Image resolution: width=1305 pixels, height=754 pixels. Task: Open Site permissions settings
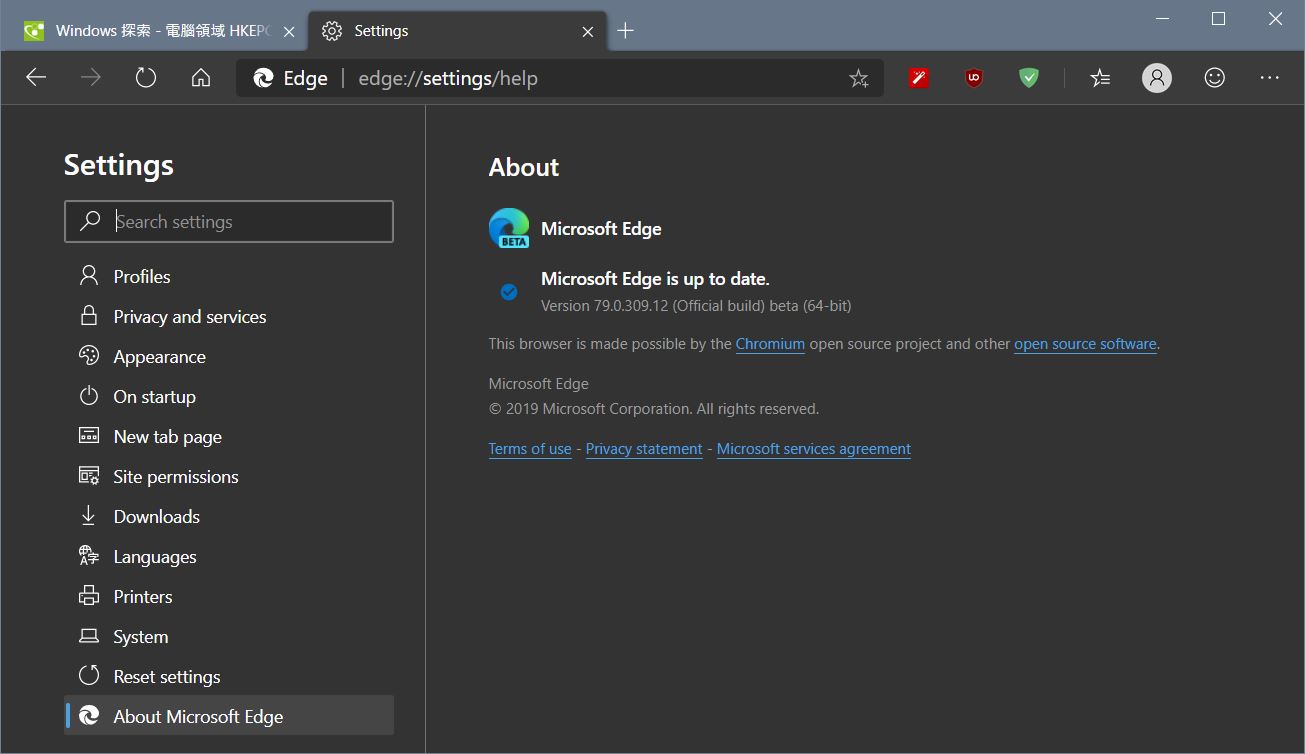click(229, 476)
